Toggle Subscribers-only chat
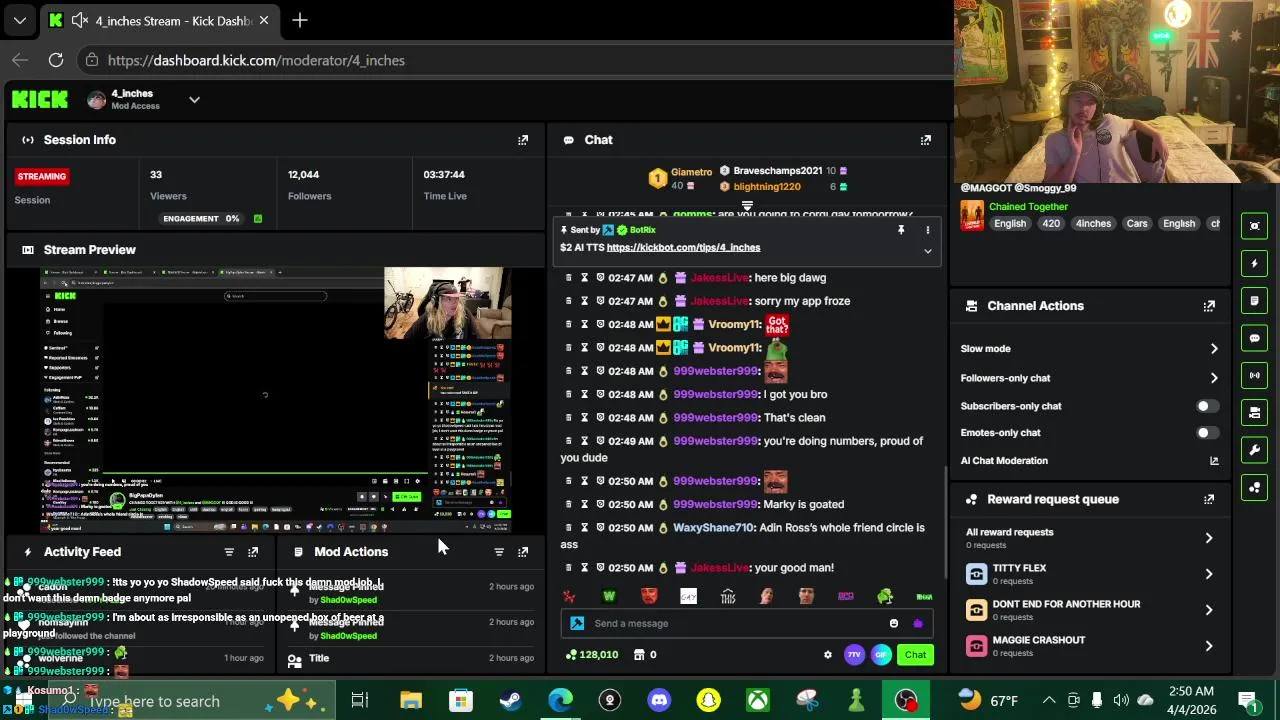This screenshot has width=1280, height=720. [x=1207, y=406]
